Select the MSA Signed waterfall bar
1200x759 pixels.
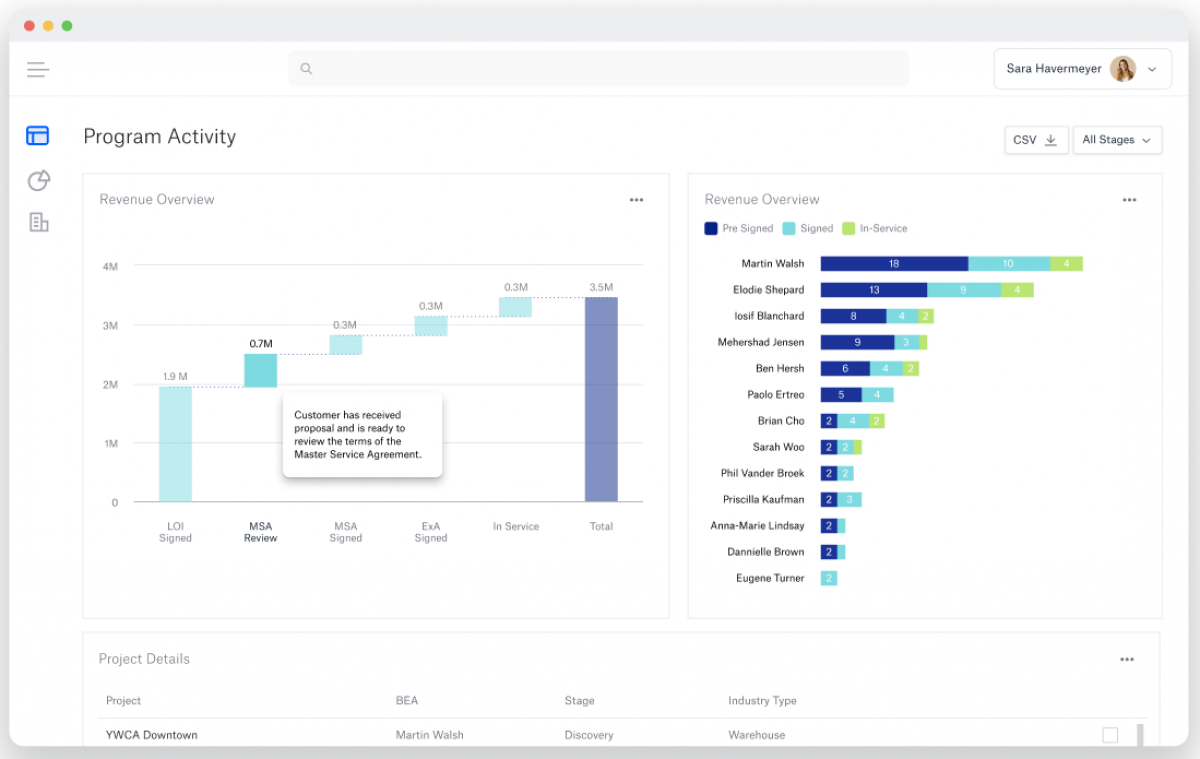click(346, 345)
